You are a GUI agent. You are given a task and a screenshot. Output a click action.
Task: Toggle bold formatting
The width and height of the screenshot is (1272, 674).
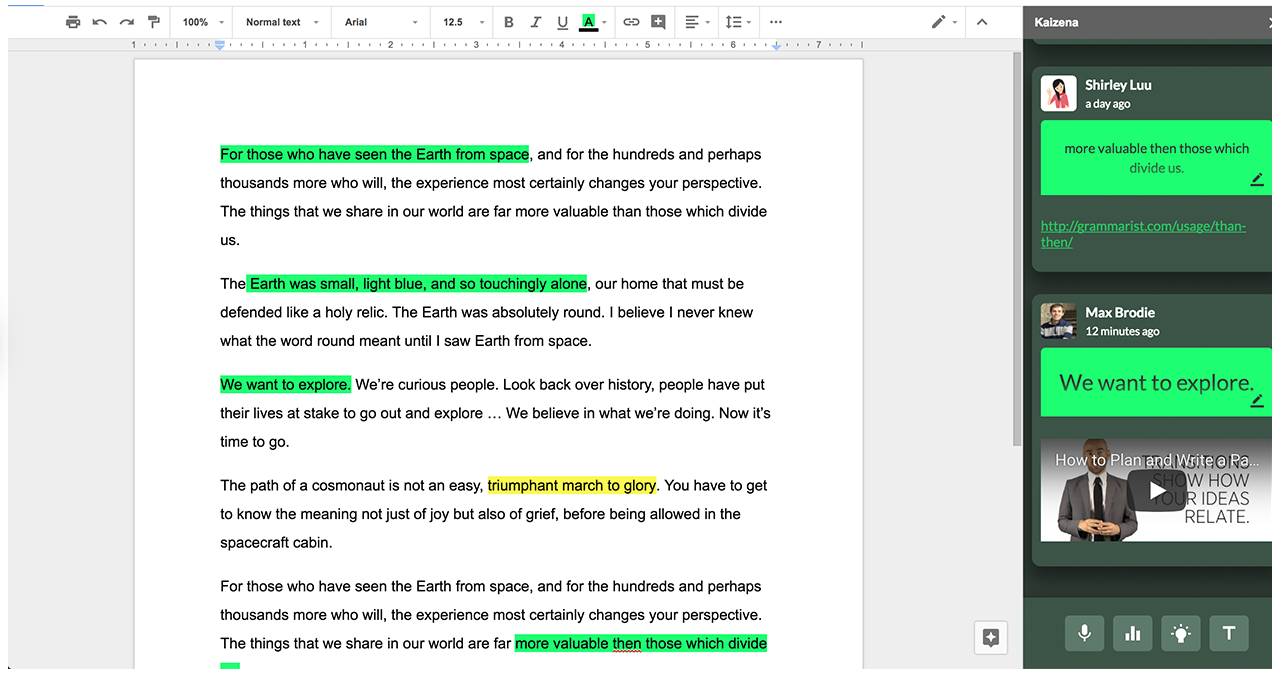point(508,22)
